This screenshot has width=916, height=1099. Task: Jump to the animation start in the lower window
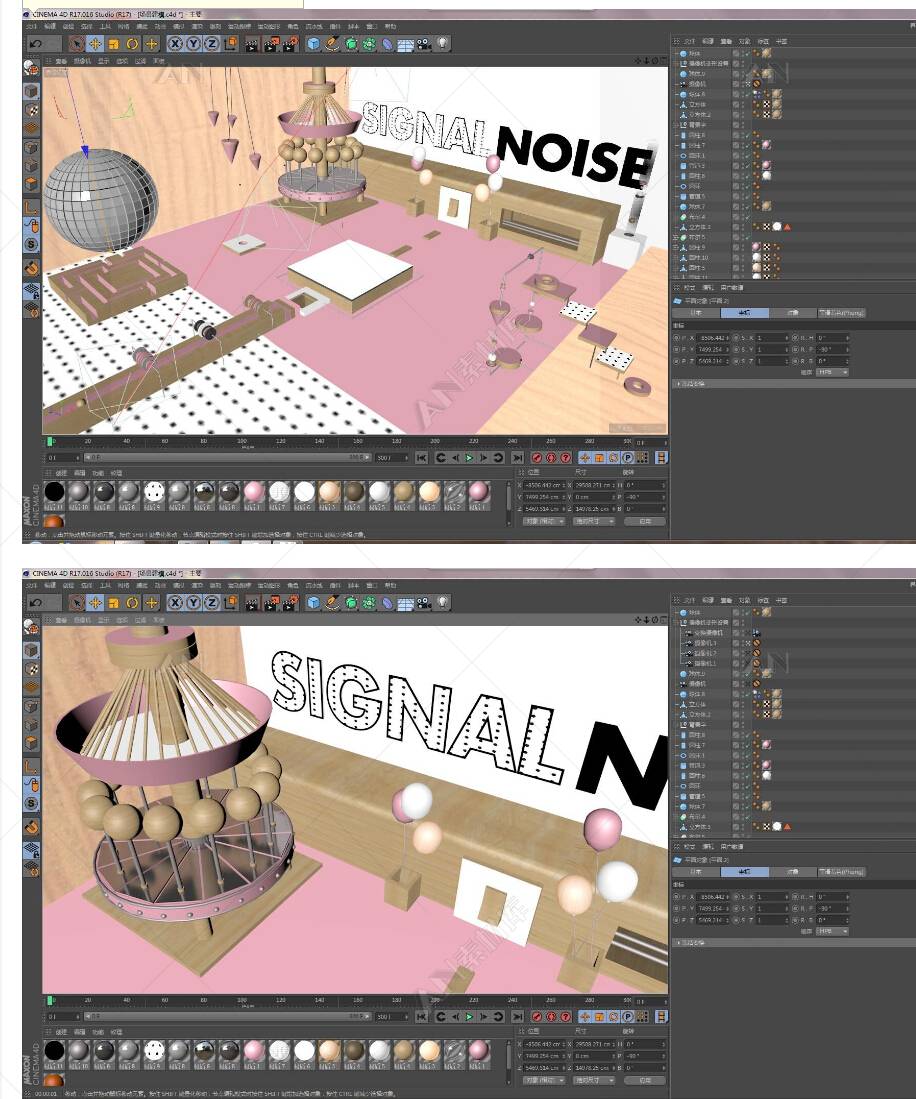pos(421,1016)
